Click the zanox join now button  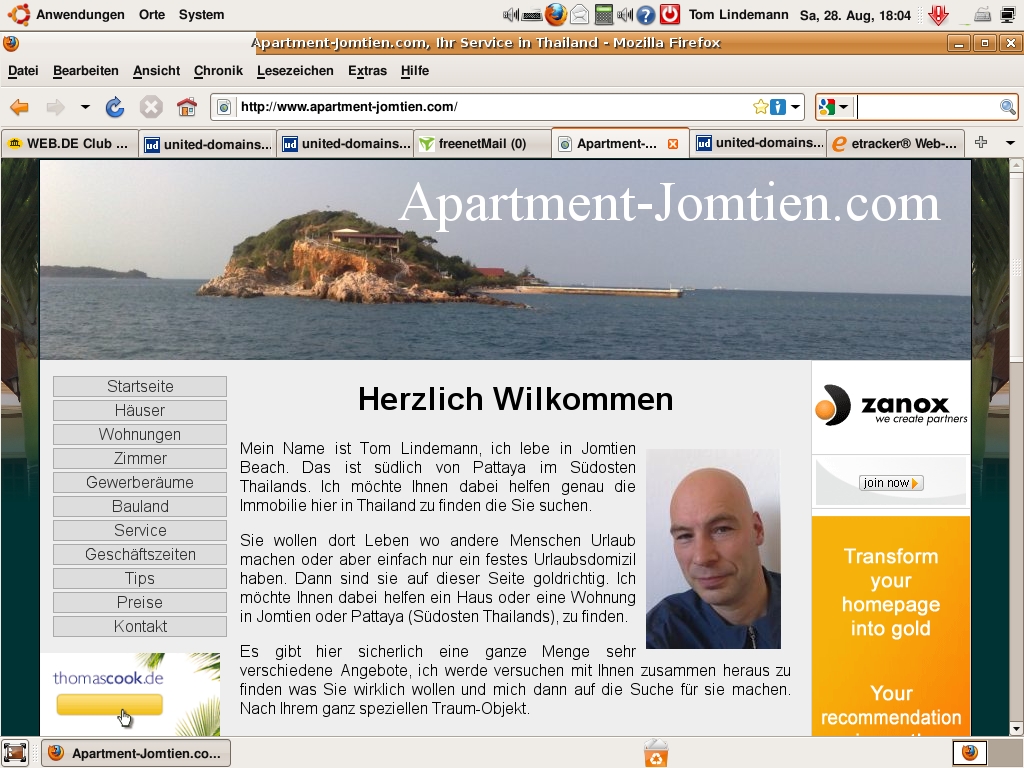pos(891,483)
